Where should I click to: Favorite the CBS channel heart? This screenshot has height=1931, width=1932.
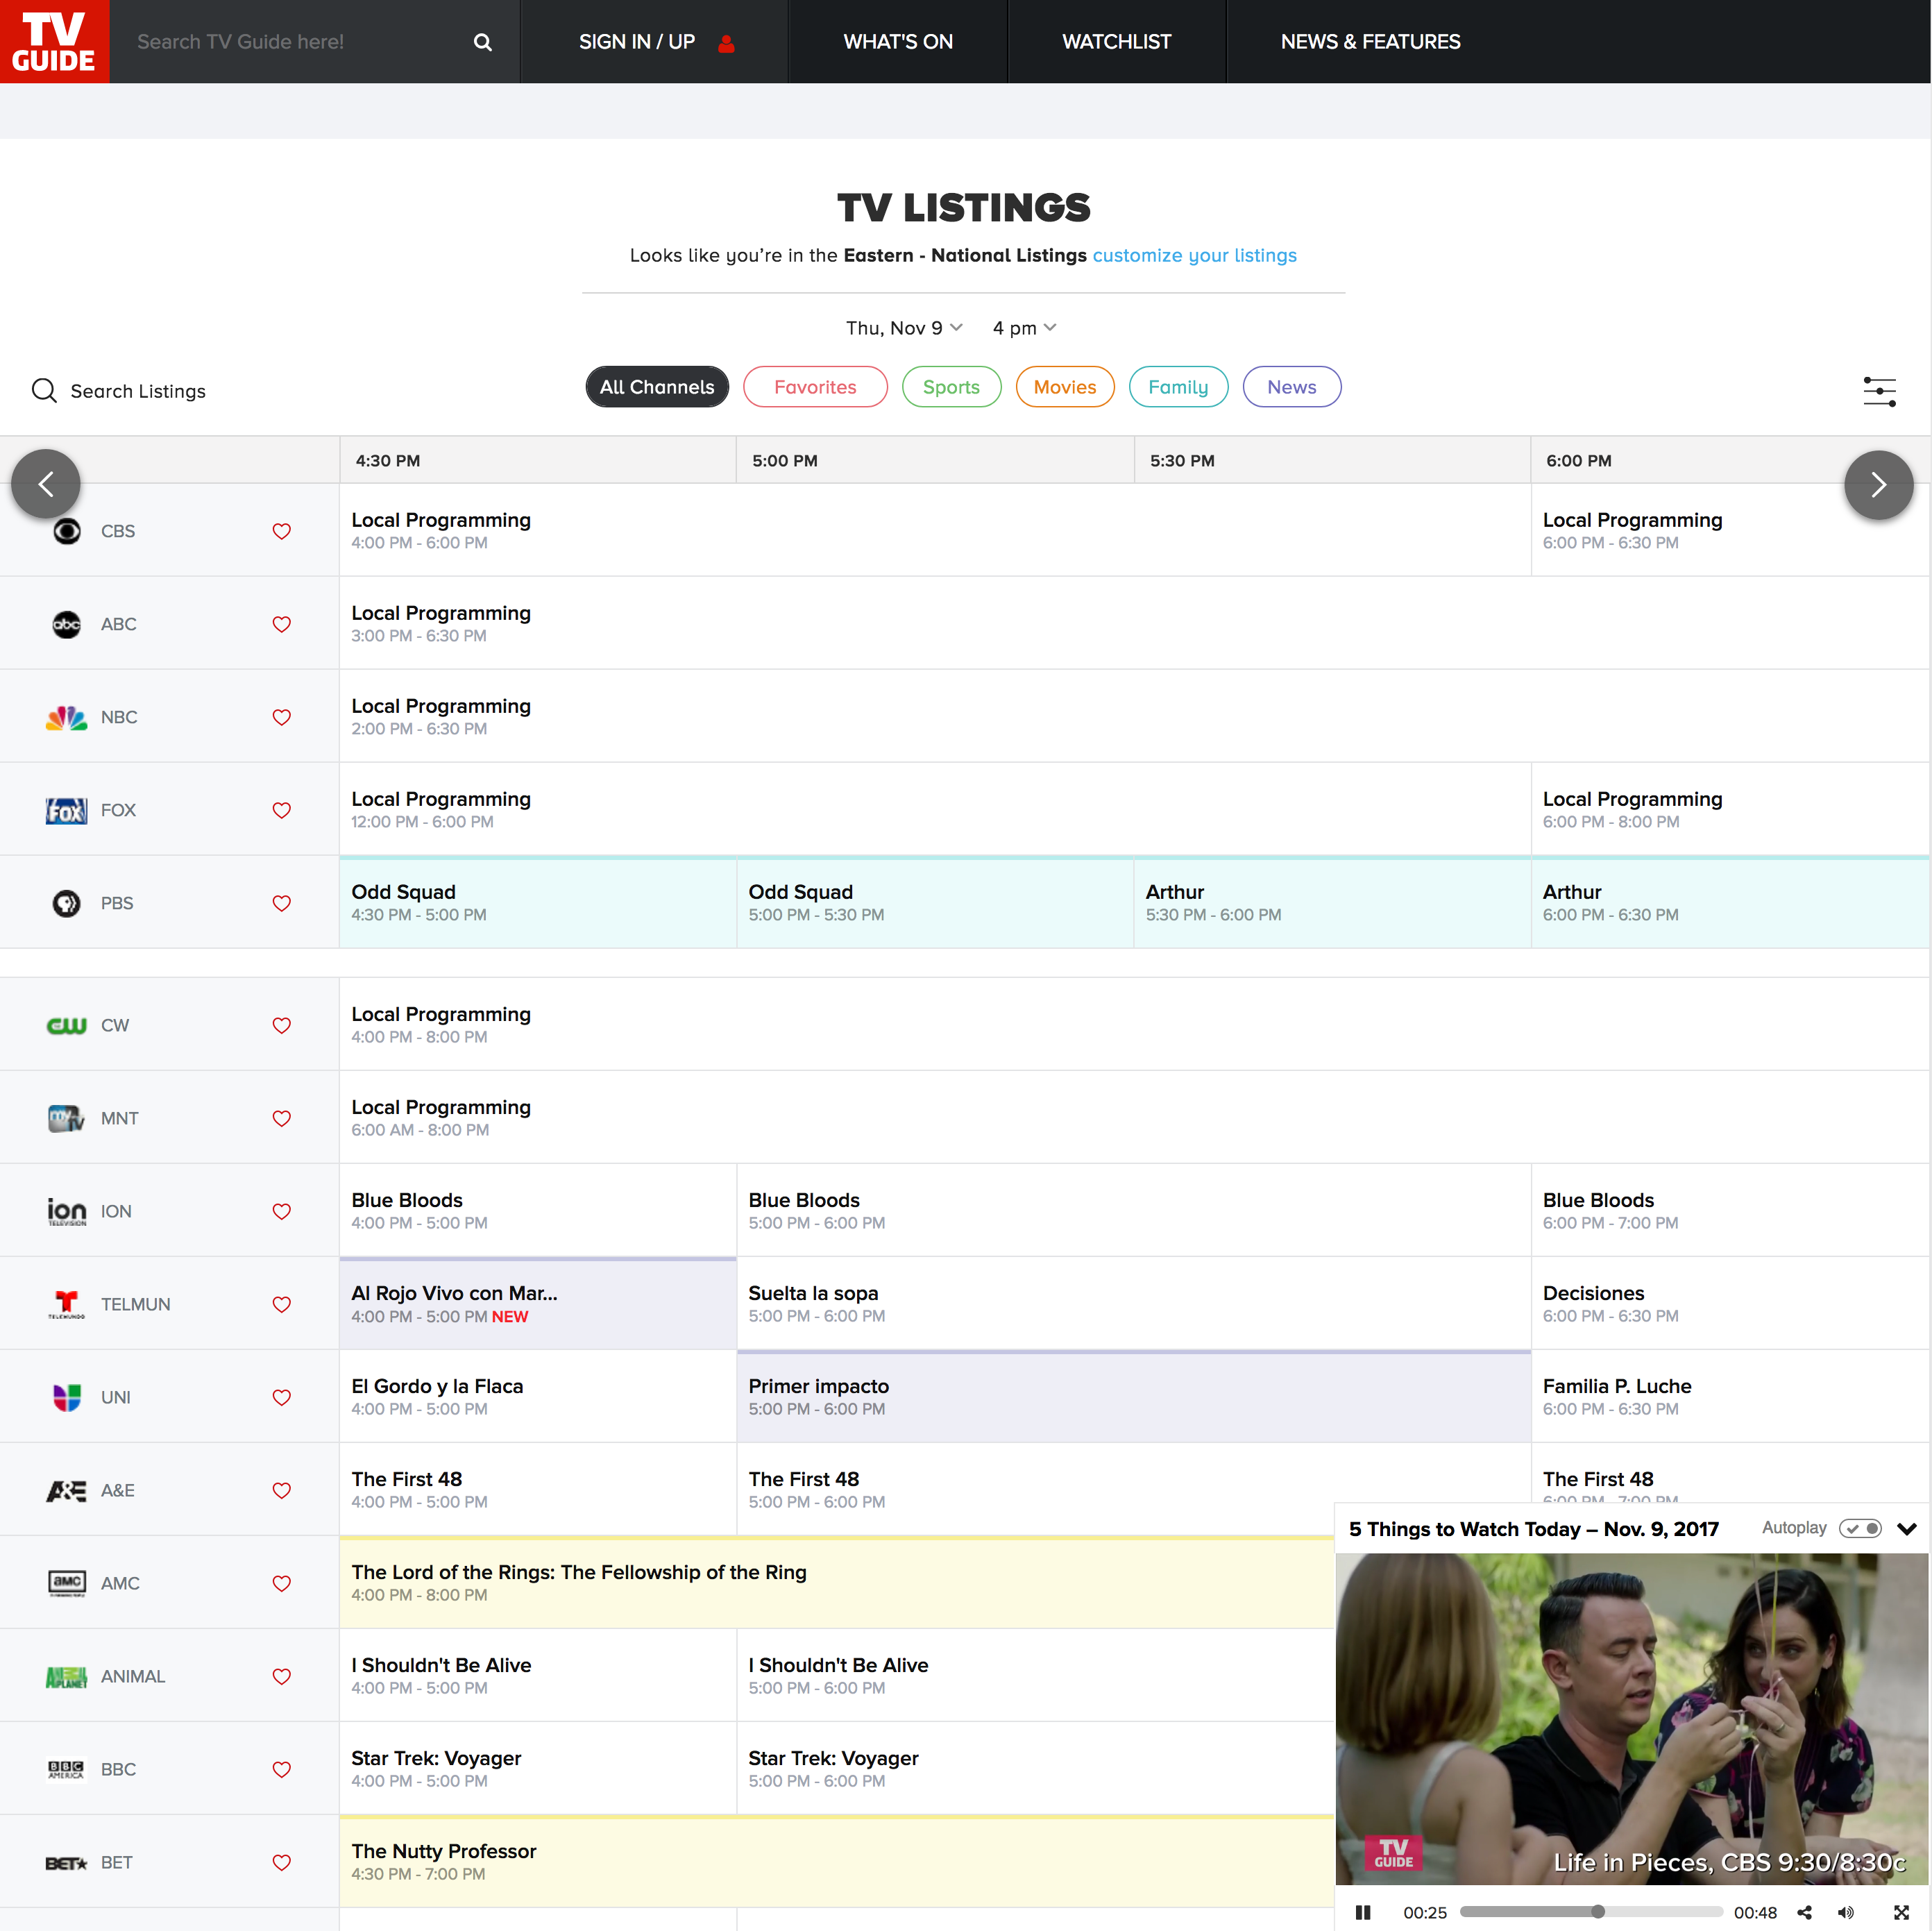click(282, 531)
